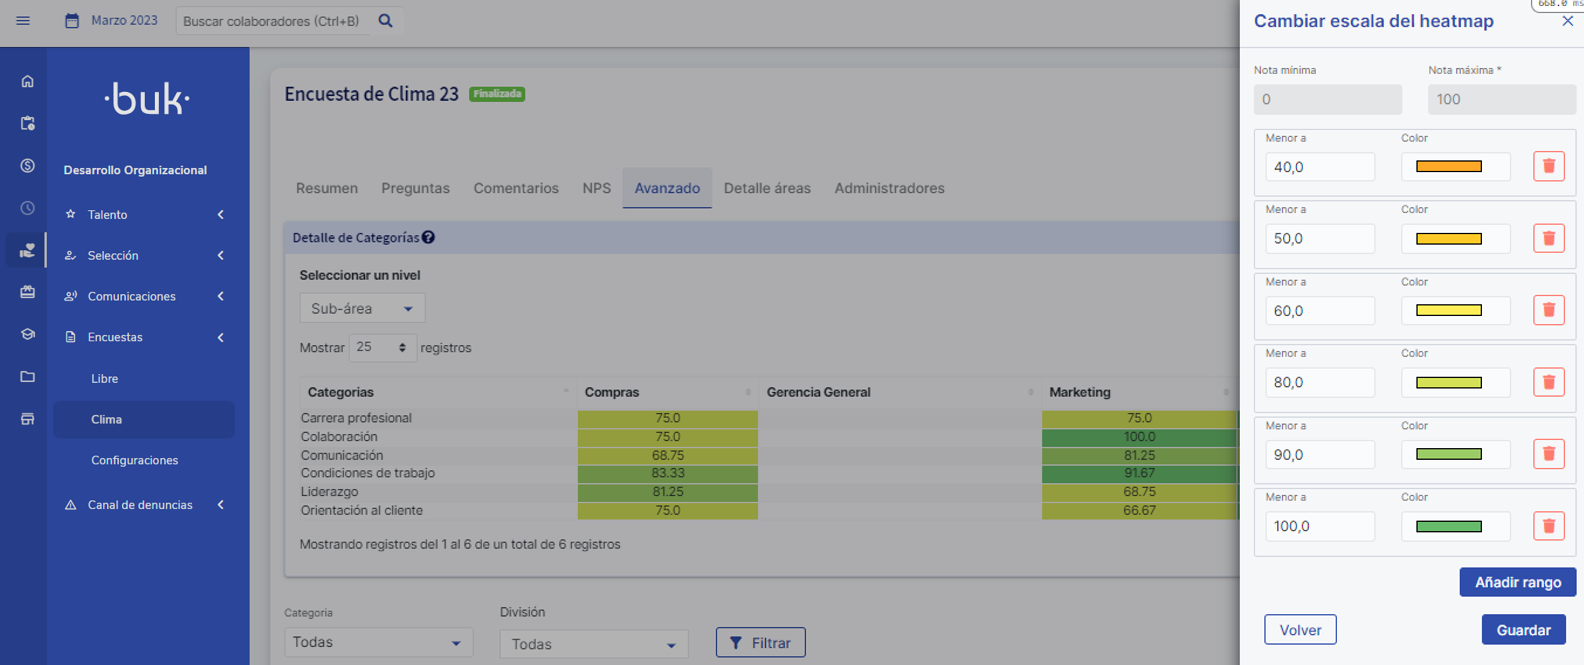Open the Mostrar 25 registros selector

coord(382,348)
